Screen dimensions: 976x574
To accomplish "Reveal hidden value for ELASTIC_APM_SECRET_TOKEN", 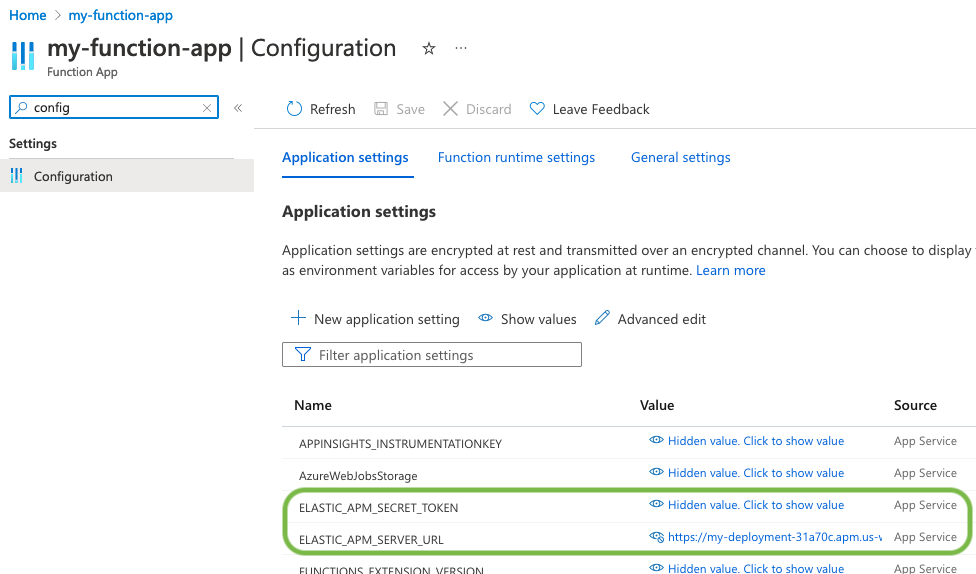I will tap(746, 505).
